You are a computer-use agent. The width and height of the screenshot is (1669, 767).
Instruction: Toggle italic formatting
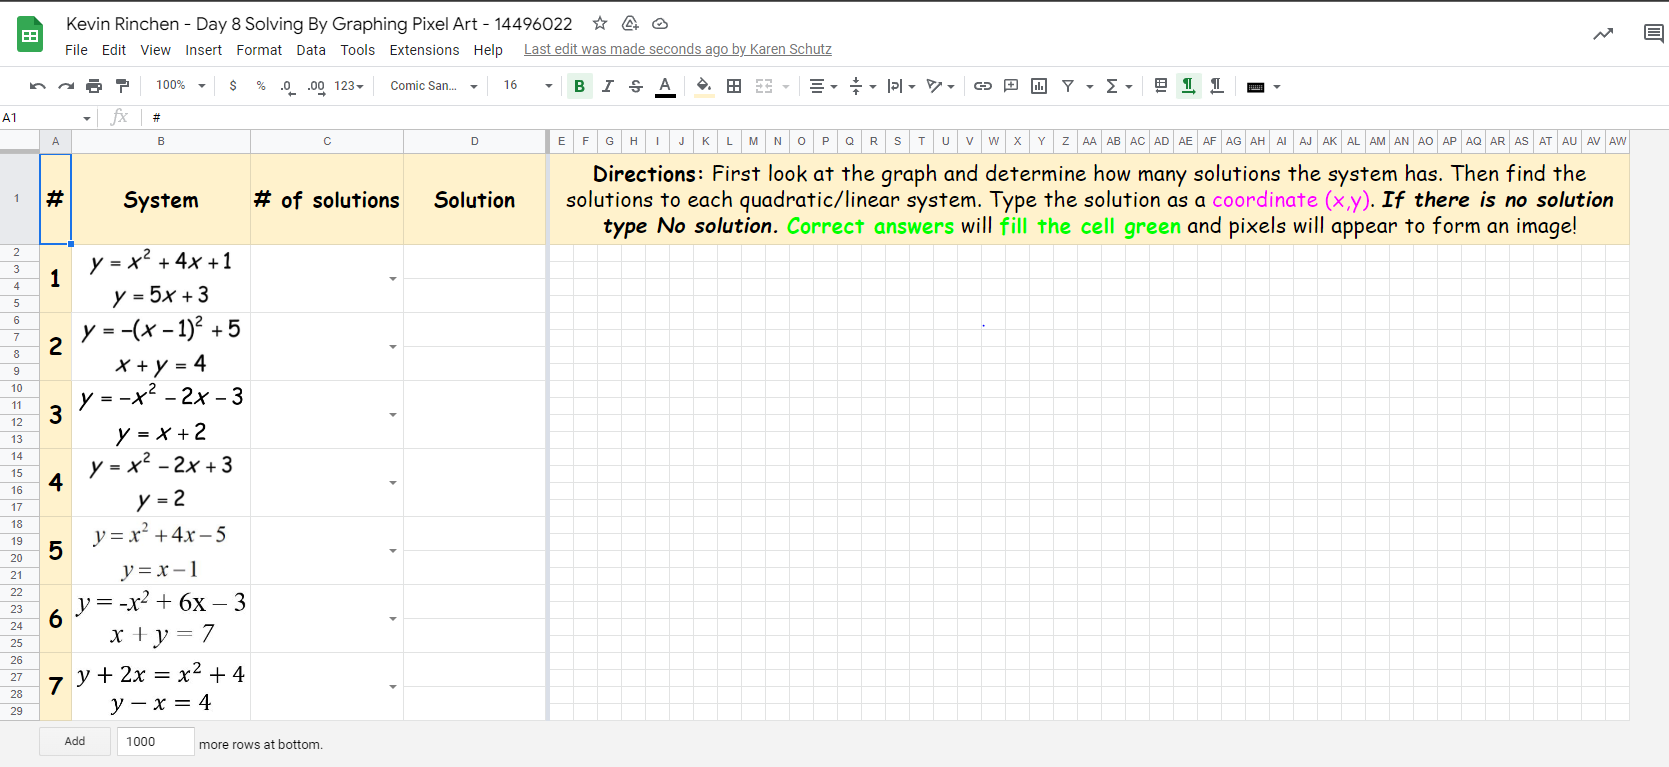607,86
